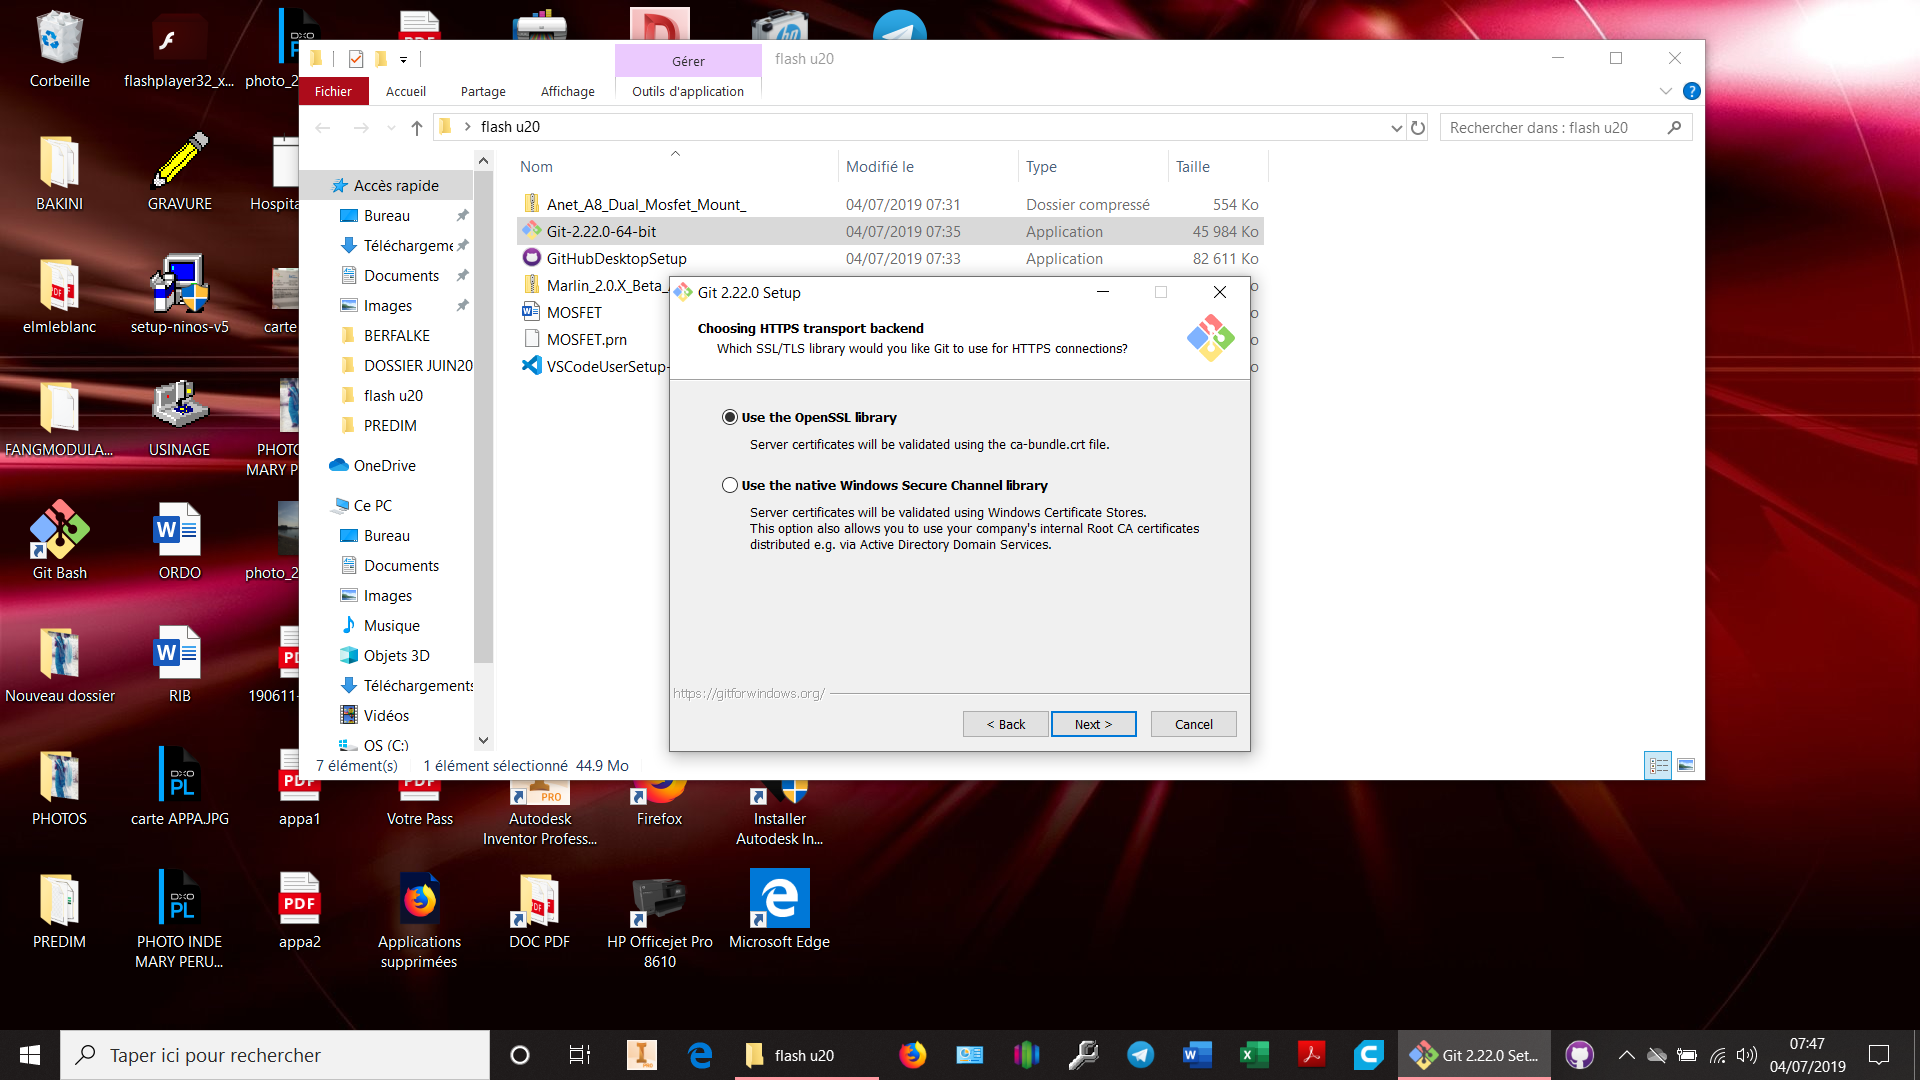Select the OpenSSL library radio option

click(x=730, y=417)
